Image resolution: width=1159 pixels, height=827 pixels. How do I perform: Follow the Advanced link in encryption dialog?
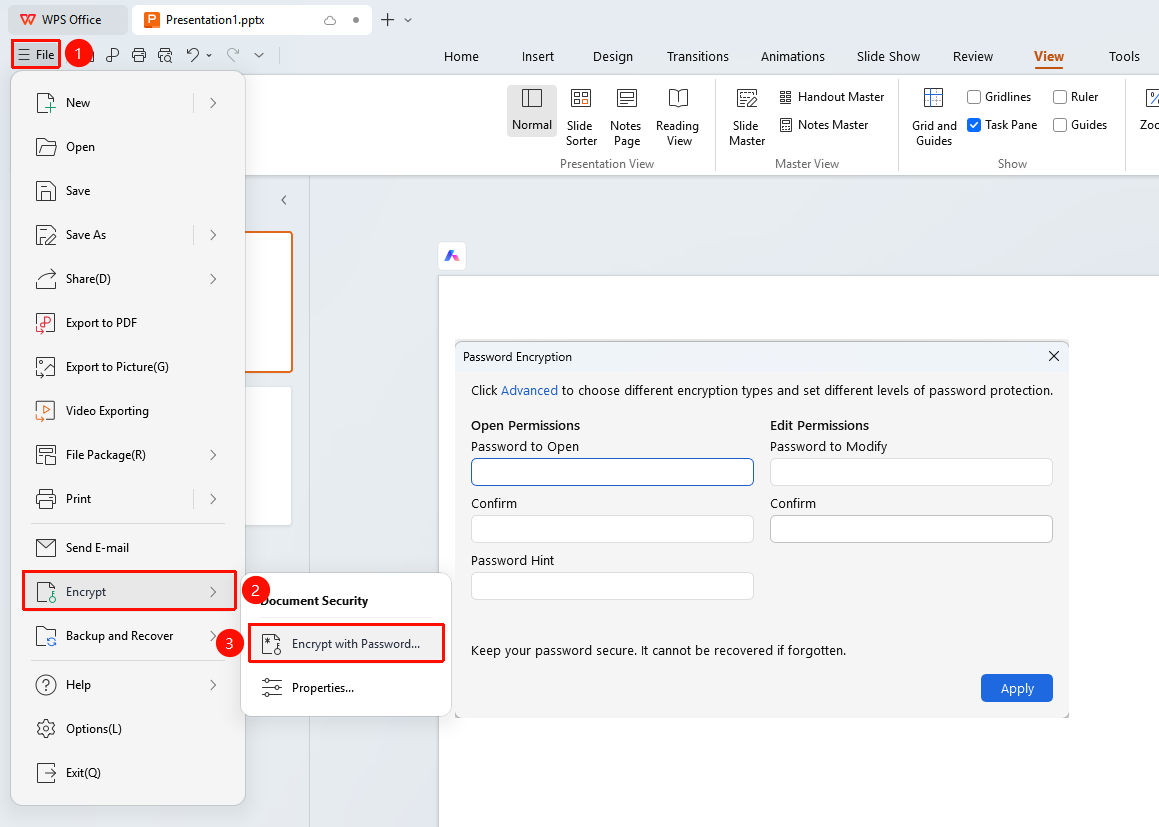click(x=529, y=390)
